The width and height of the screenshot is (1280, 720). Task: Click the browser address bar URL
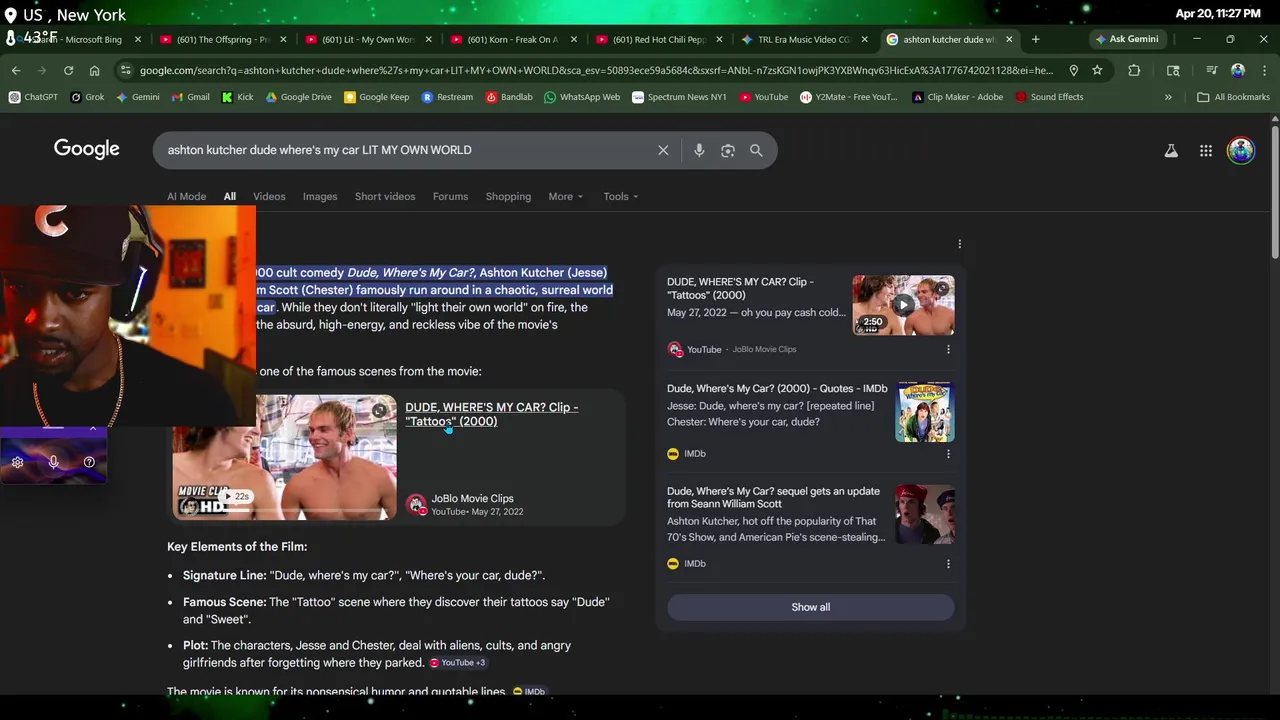595,70
